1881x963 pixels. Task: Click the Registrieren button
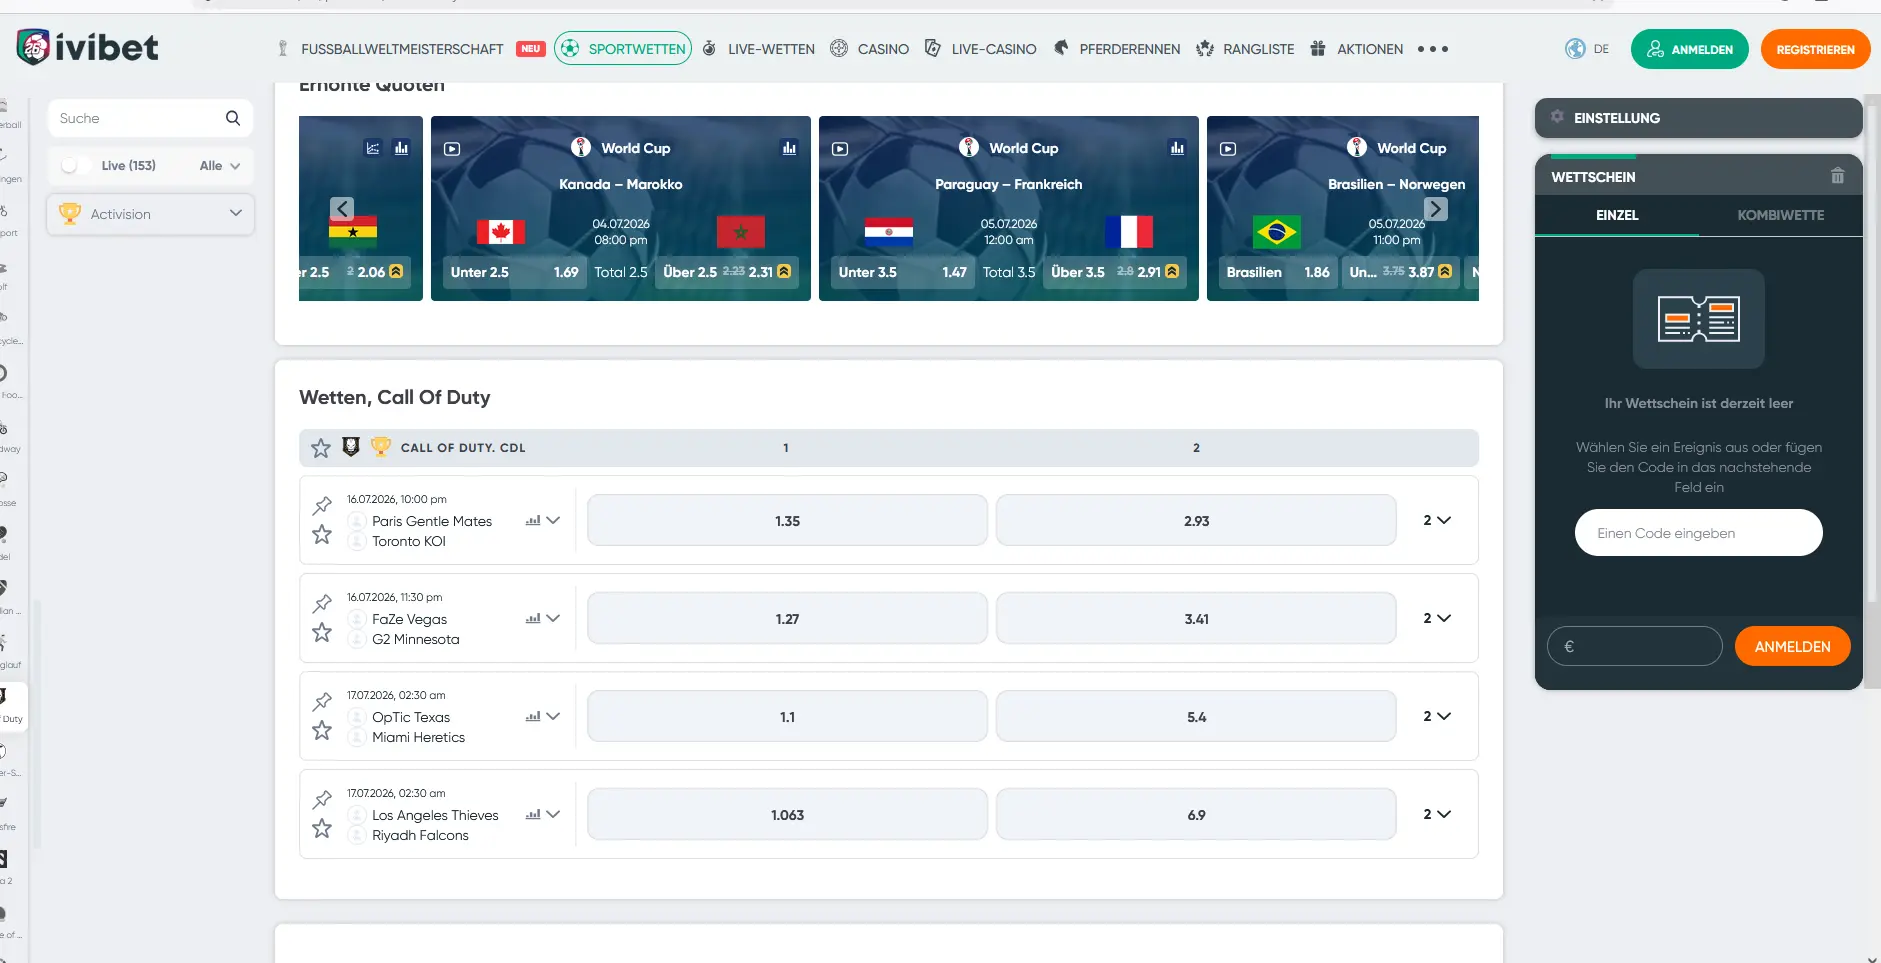(1815, 49)
